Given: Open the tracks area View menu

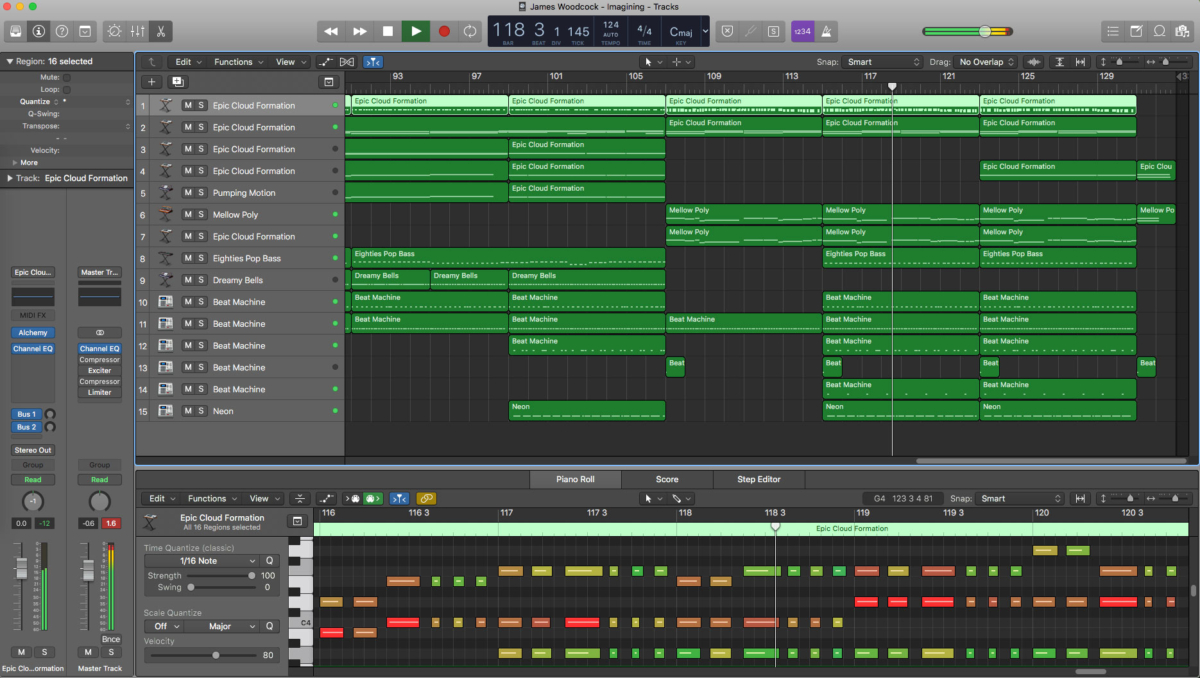Looking at the screenshot, I should coord(289,62).
